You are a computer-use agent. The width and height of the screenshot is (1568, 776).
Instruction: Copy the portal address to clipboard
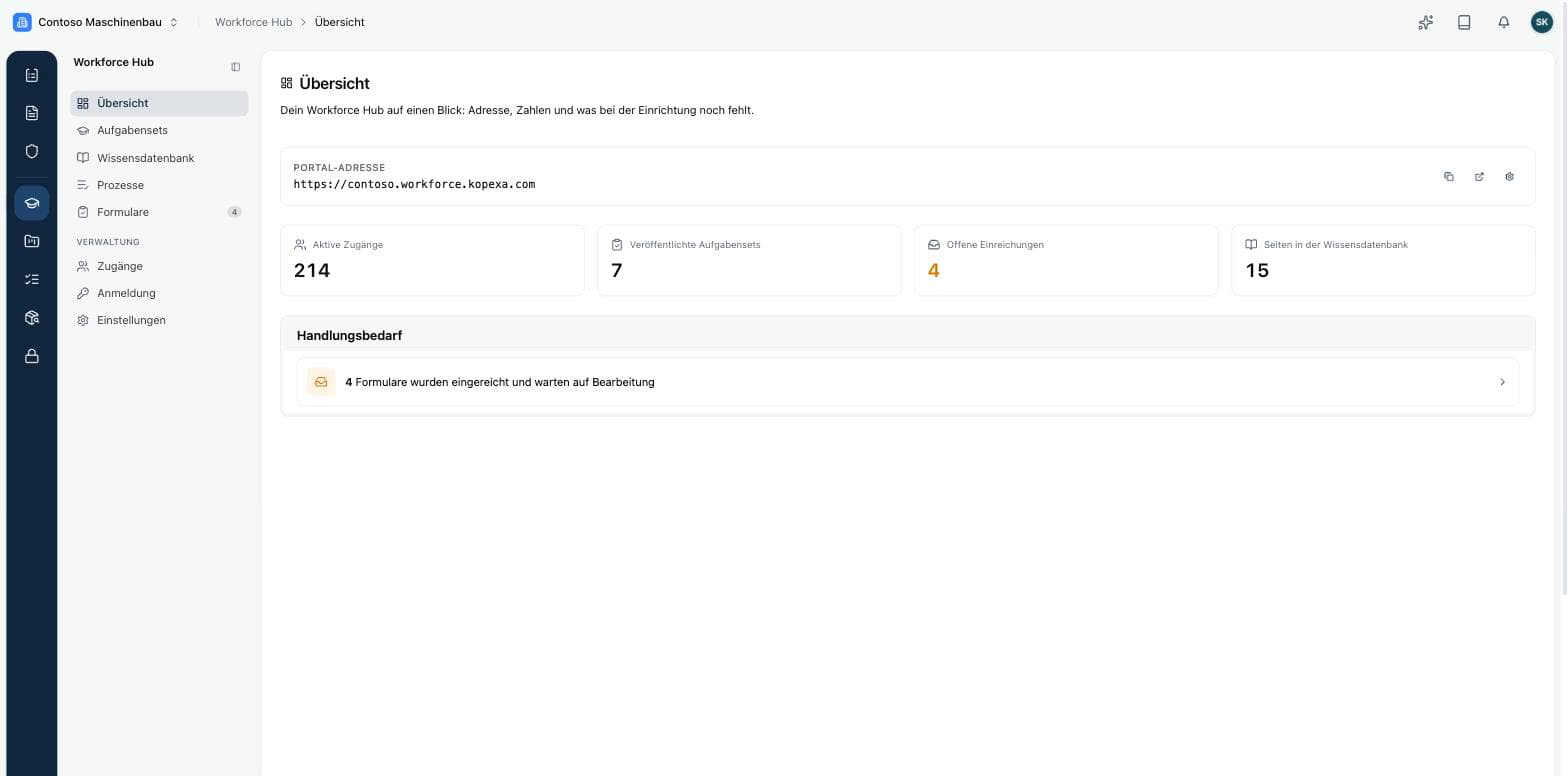click(1449, 177)
